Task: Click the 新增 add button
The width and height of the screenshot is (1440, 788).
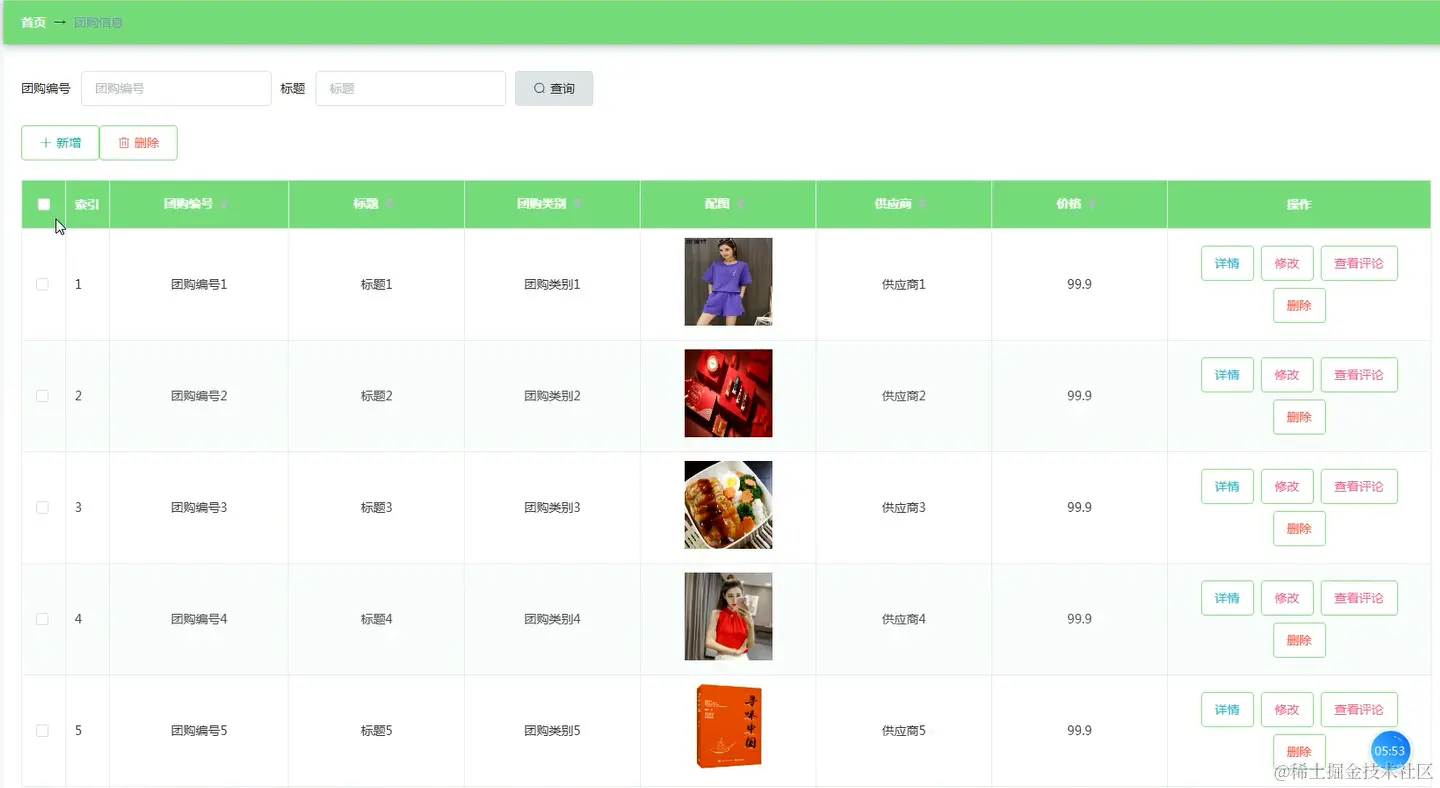Action: click(60, 143)
